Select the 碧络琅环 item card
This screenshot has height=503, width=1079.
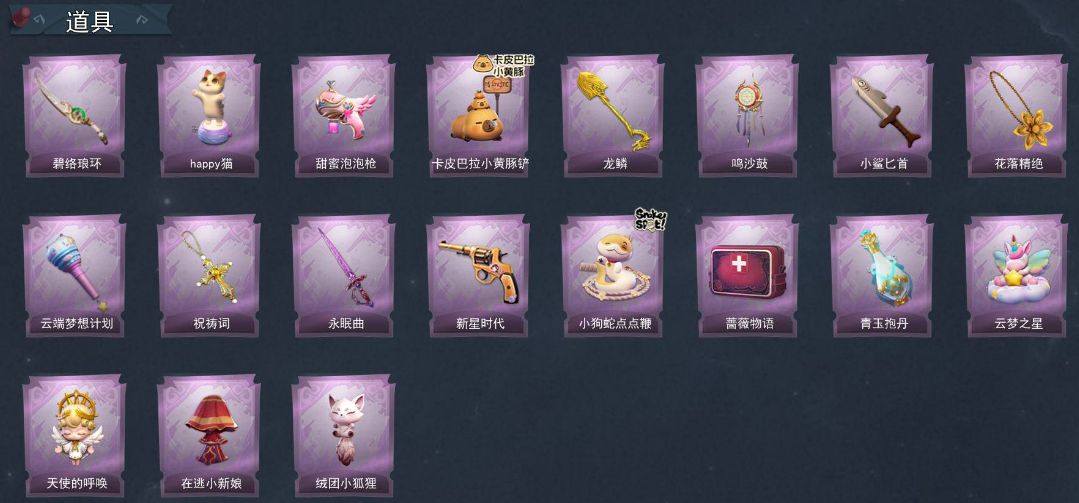click(74, 117)
